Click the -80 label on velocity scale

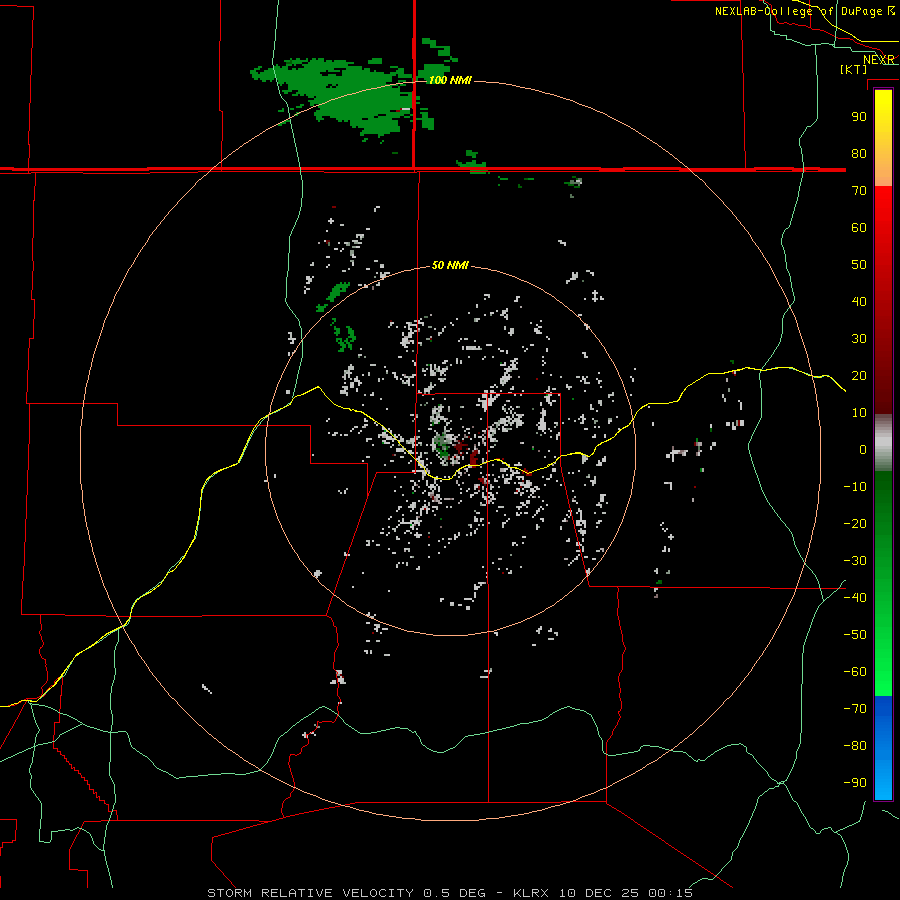coord(855,746)
